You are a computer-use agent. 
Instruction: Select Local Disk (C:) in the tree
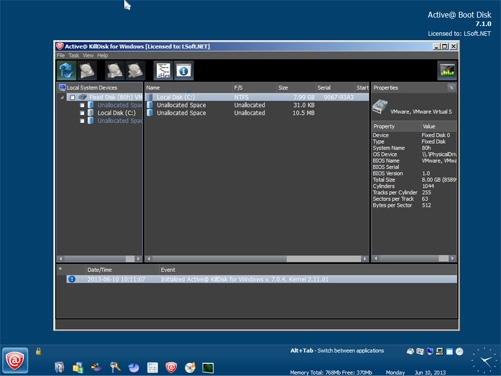click(116, 113)
